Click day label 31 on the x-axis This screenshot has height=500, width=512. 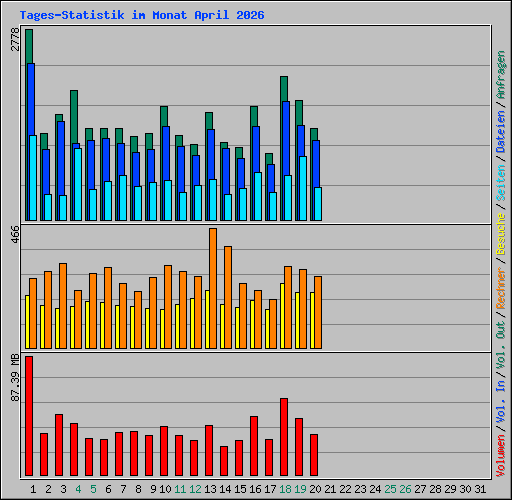coord(480,489)
